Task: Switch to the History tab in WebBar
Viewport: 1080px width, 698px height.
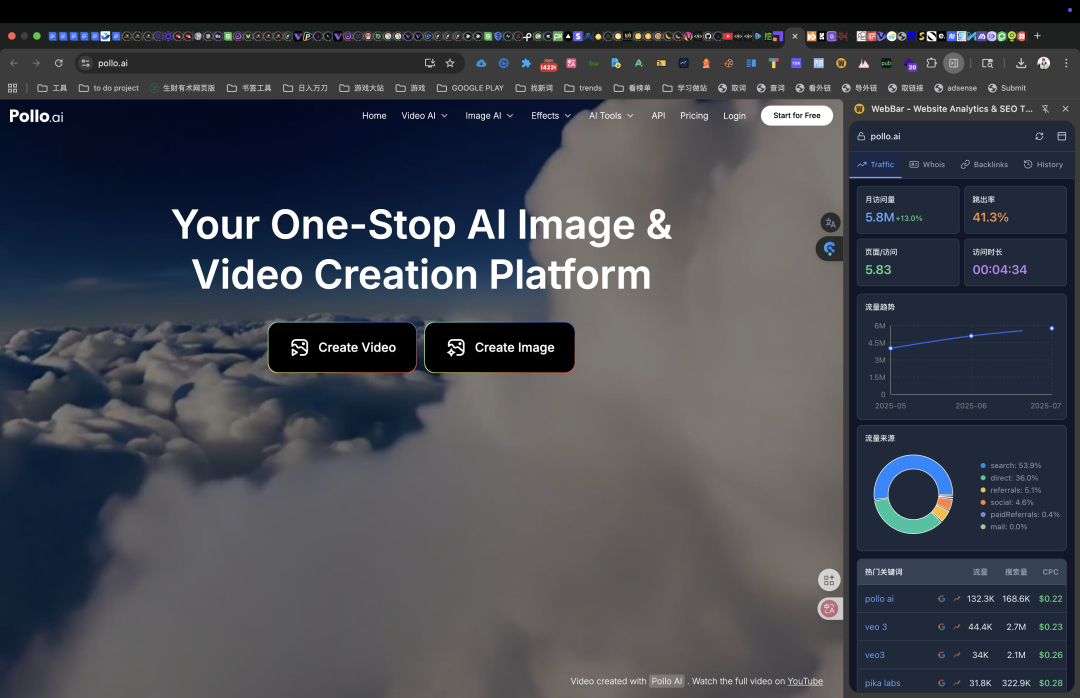Action: 1043,165
